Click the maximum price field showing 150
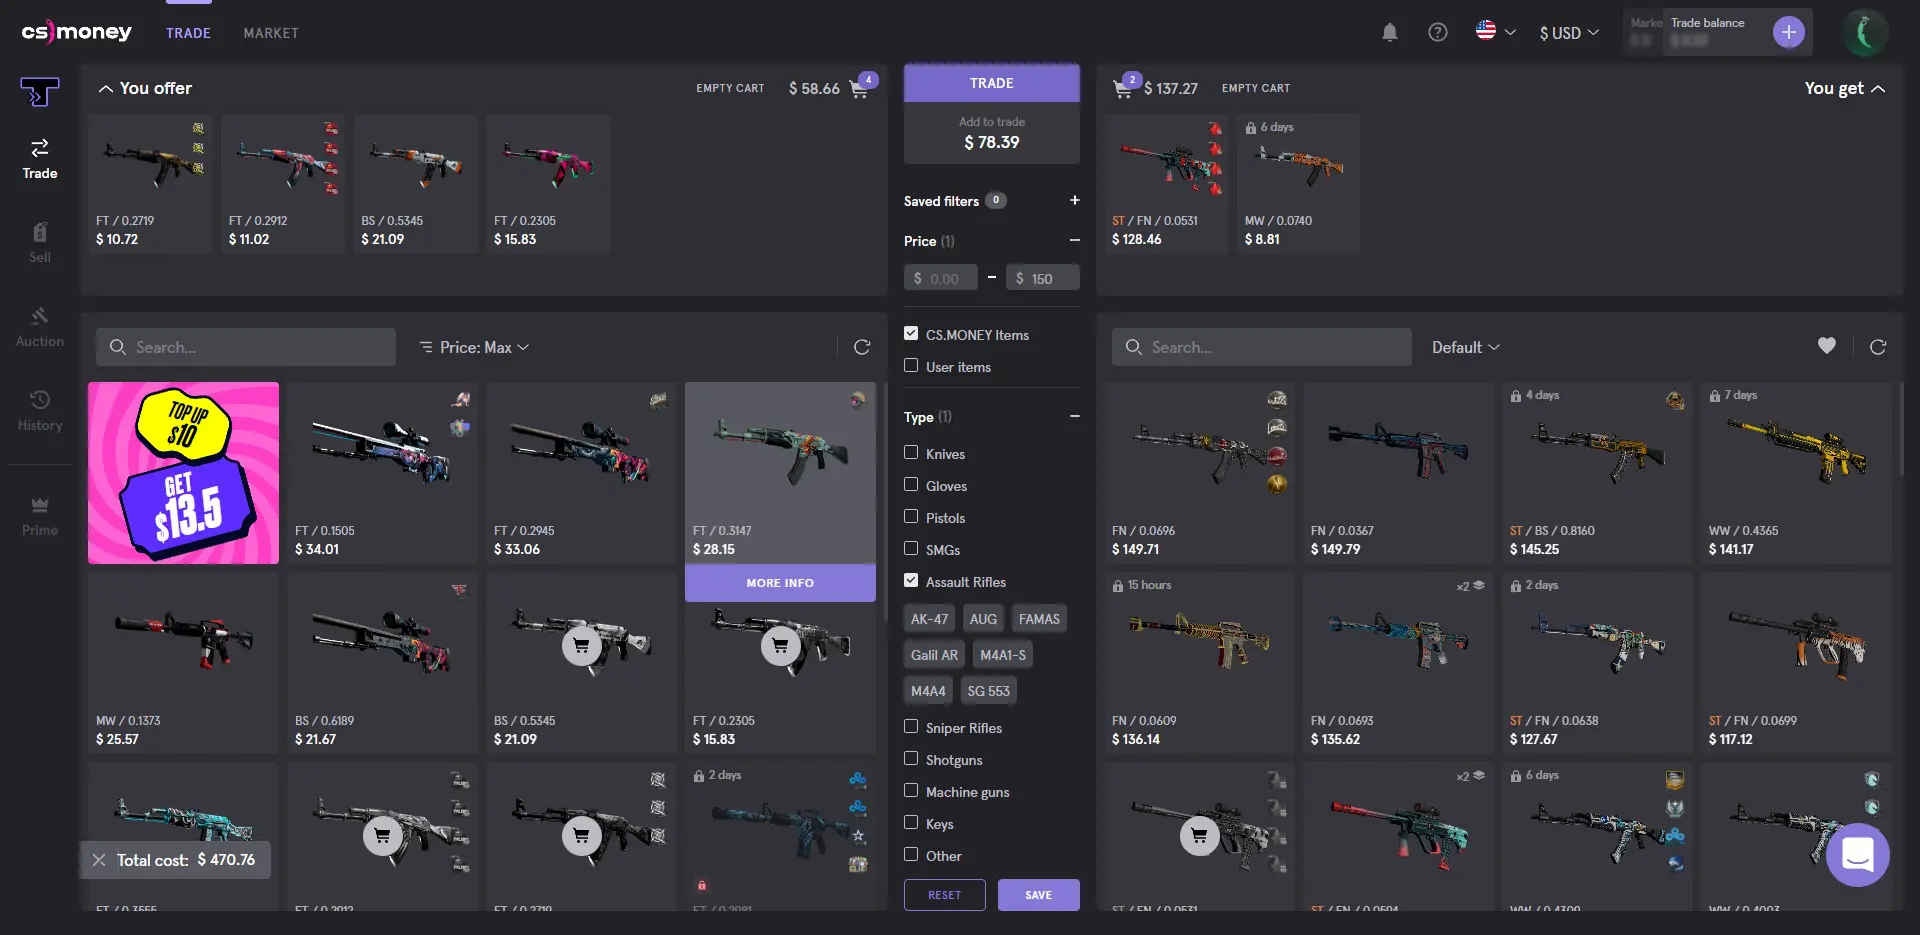This screenshot has height=935, width=1920. 1043,278
